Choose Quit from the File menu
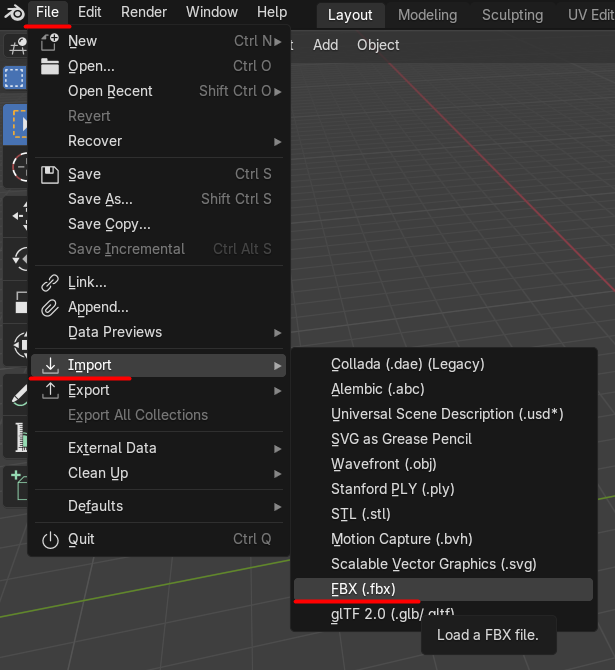 click(159, 539)
